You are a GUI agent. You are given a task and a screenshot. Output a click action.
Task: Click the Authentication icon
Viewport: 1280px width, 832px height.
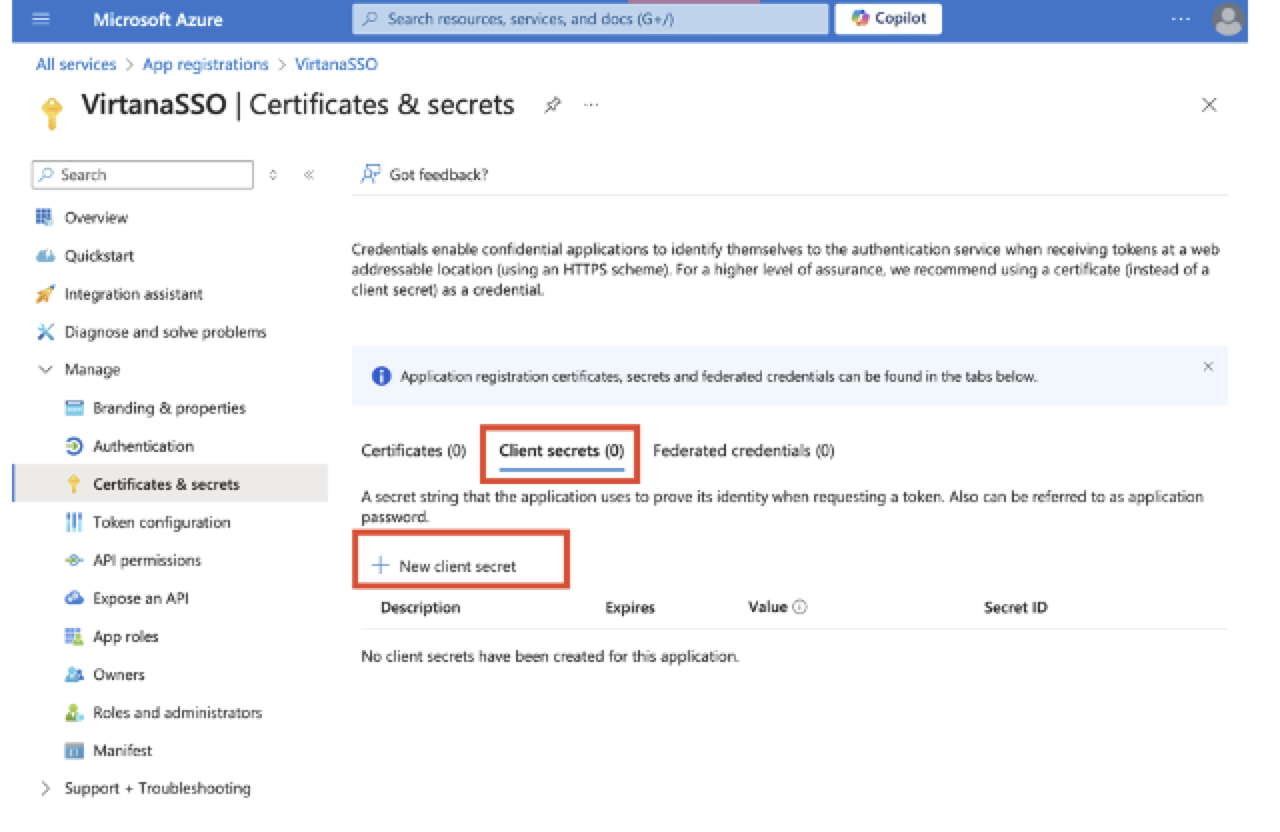point(74,446)
